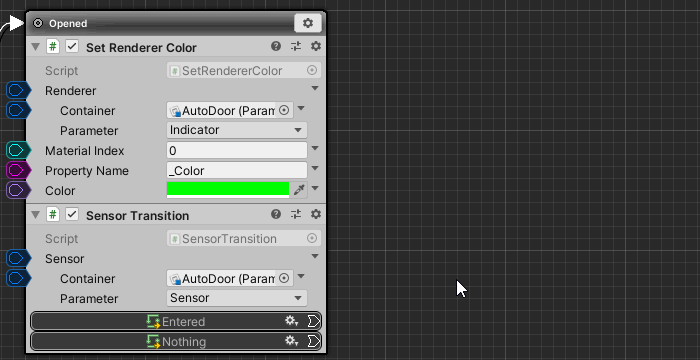The image size is (700, 360).
Task: Open help for Sensor Transition
Action: pyautogui.click(x=276, y=214)
